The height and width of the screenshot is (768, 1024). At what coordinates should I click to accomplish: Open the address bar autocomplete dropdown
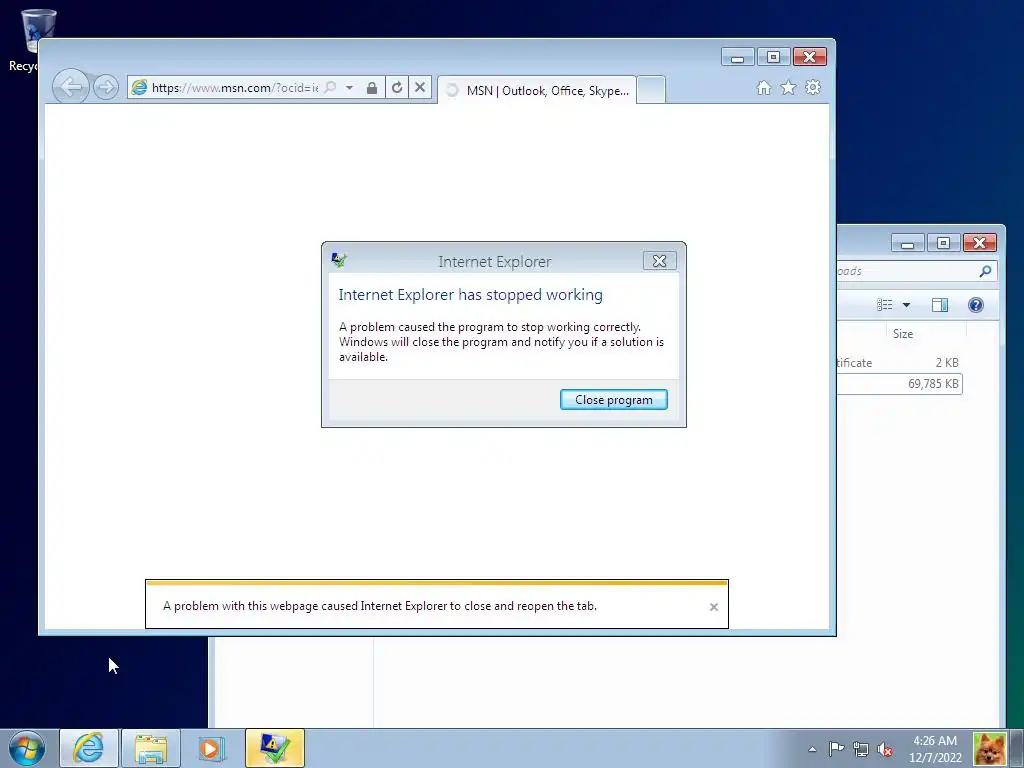pos(349,88)
